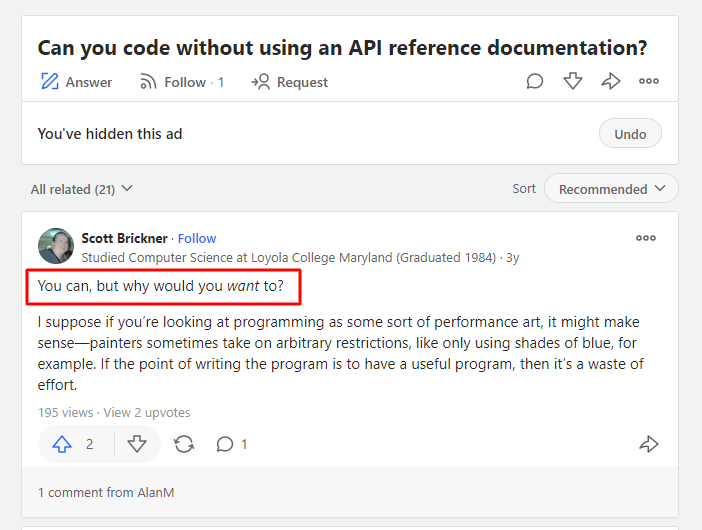This screenshot has width=702, height=530.
Task: Upvote Scott Brickner's answer
Action: point(62,444)
